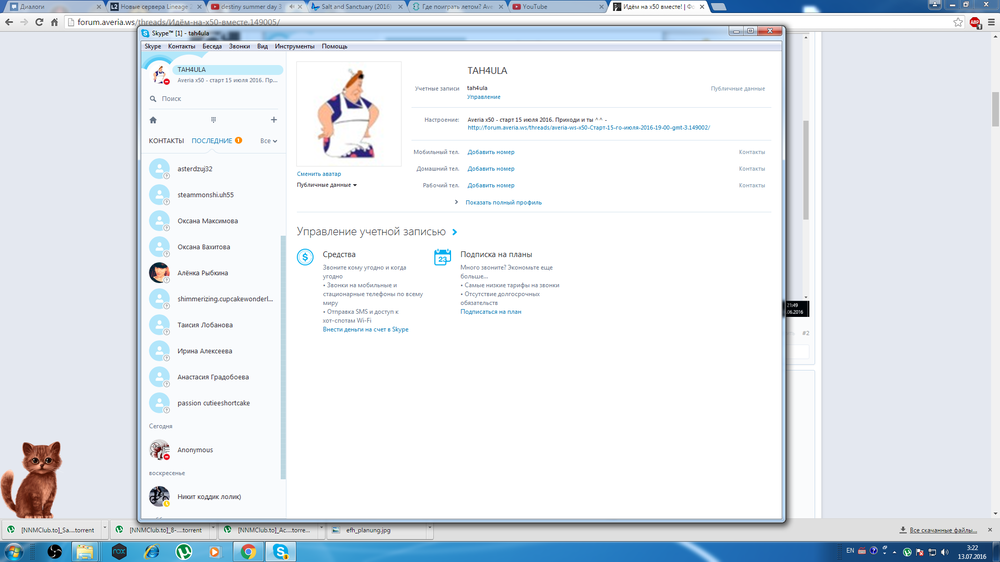The image size is (1000, 562).
Task: Click the plus icon to add contact
Action: pyautogui.click(x=274, y=120)
